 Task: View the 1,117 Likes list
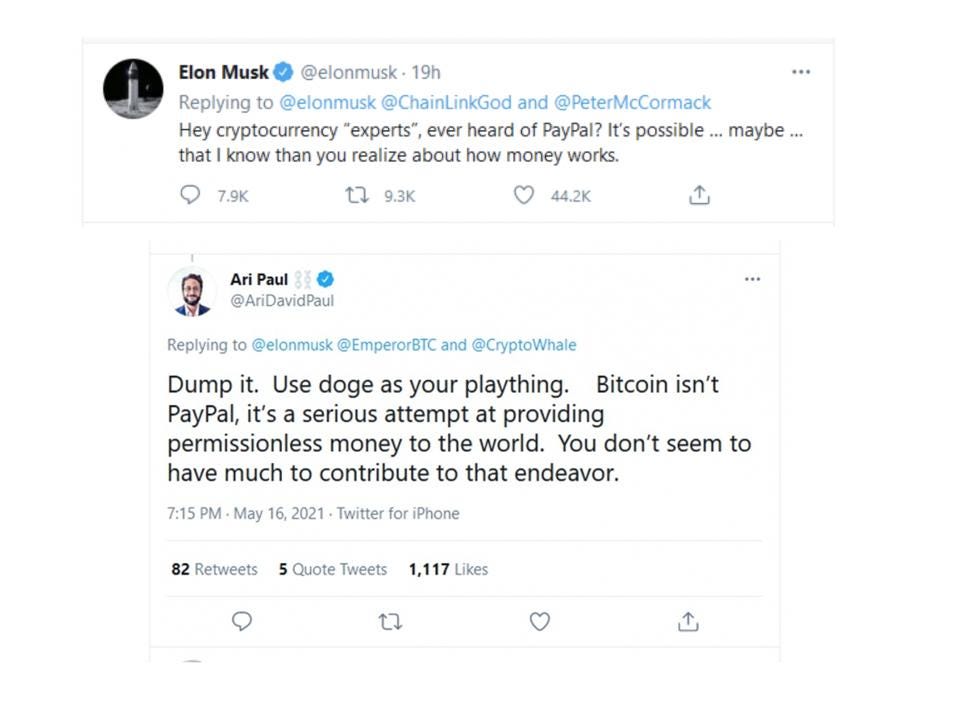448,569
